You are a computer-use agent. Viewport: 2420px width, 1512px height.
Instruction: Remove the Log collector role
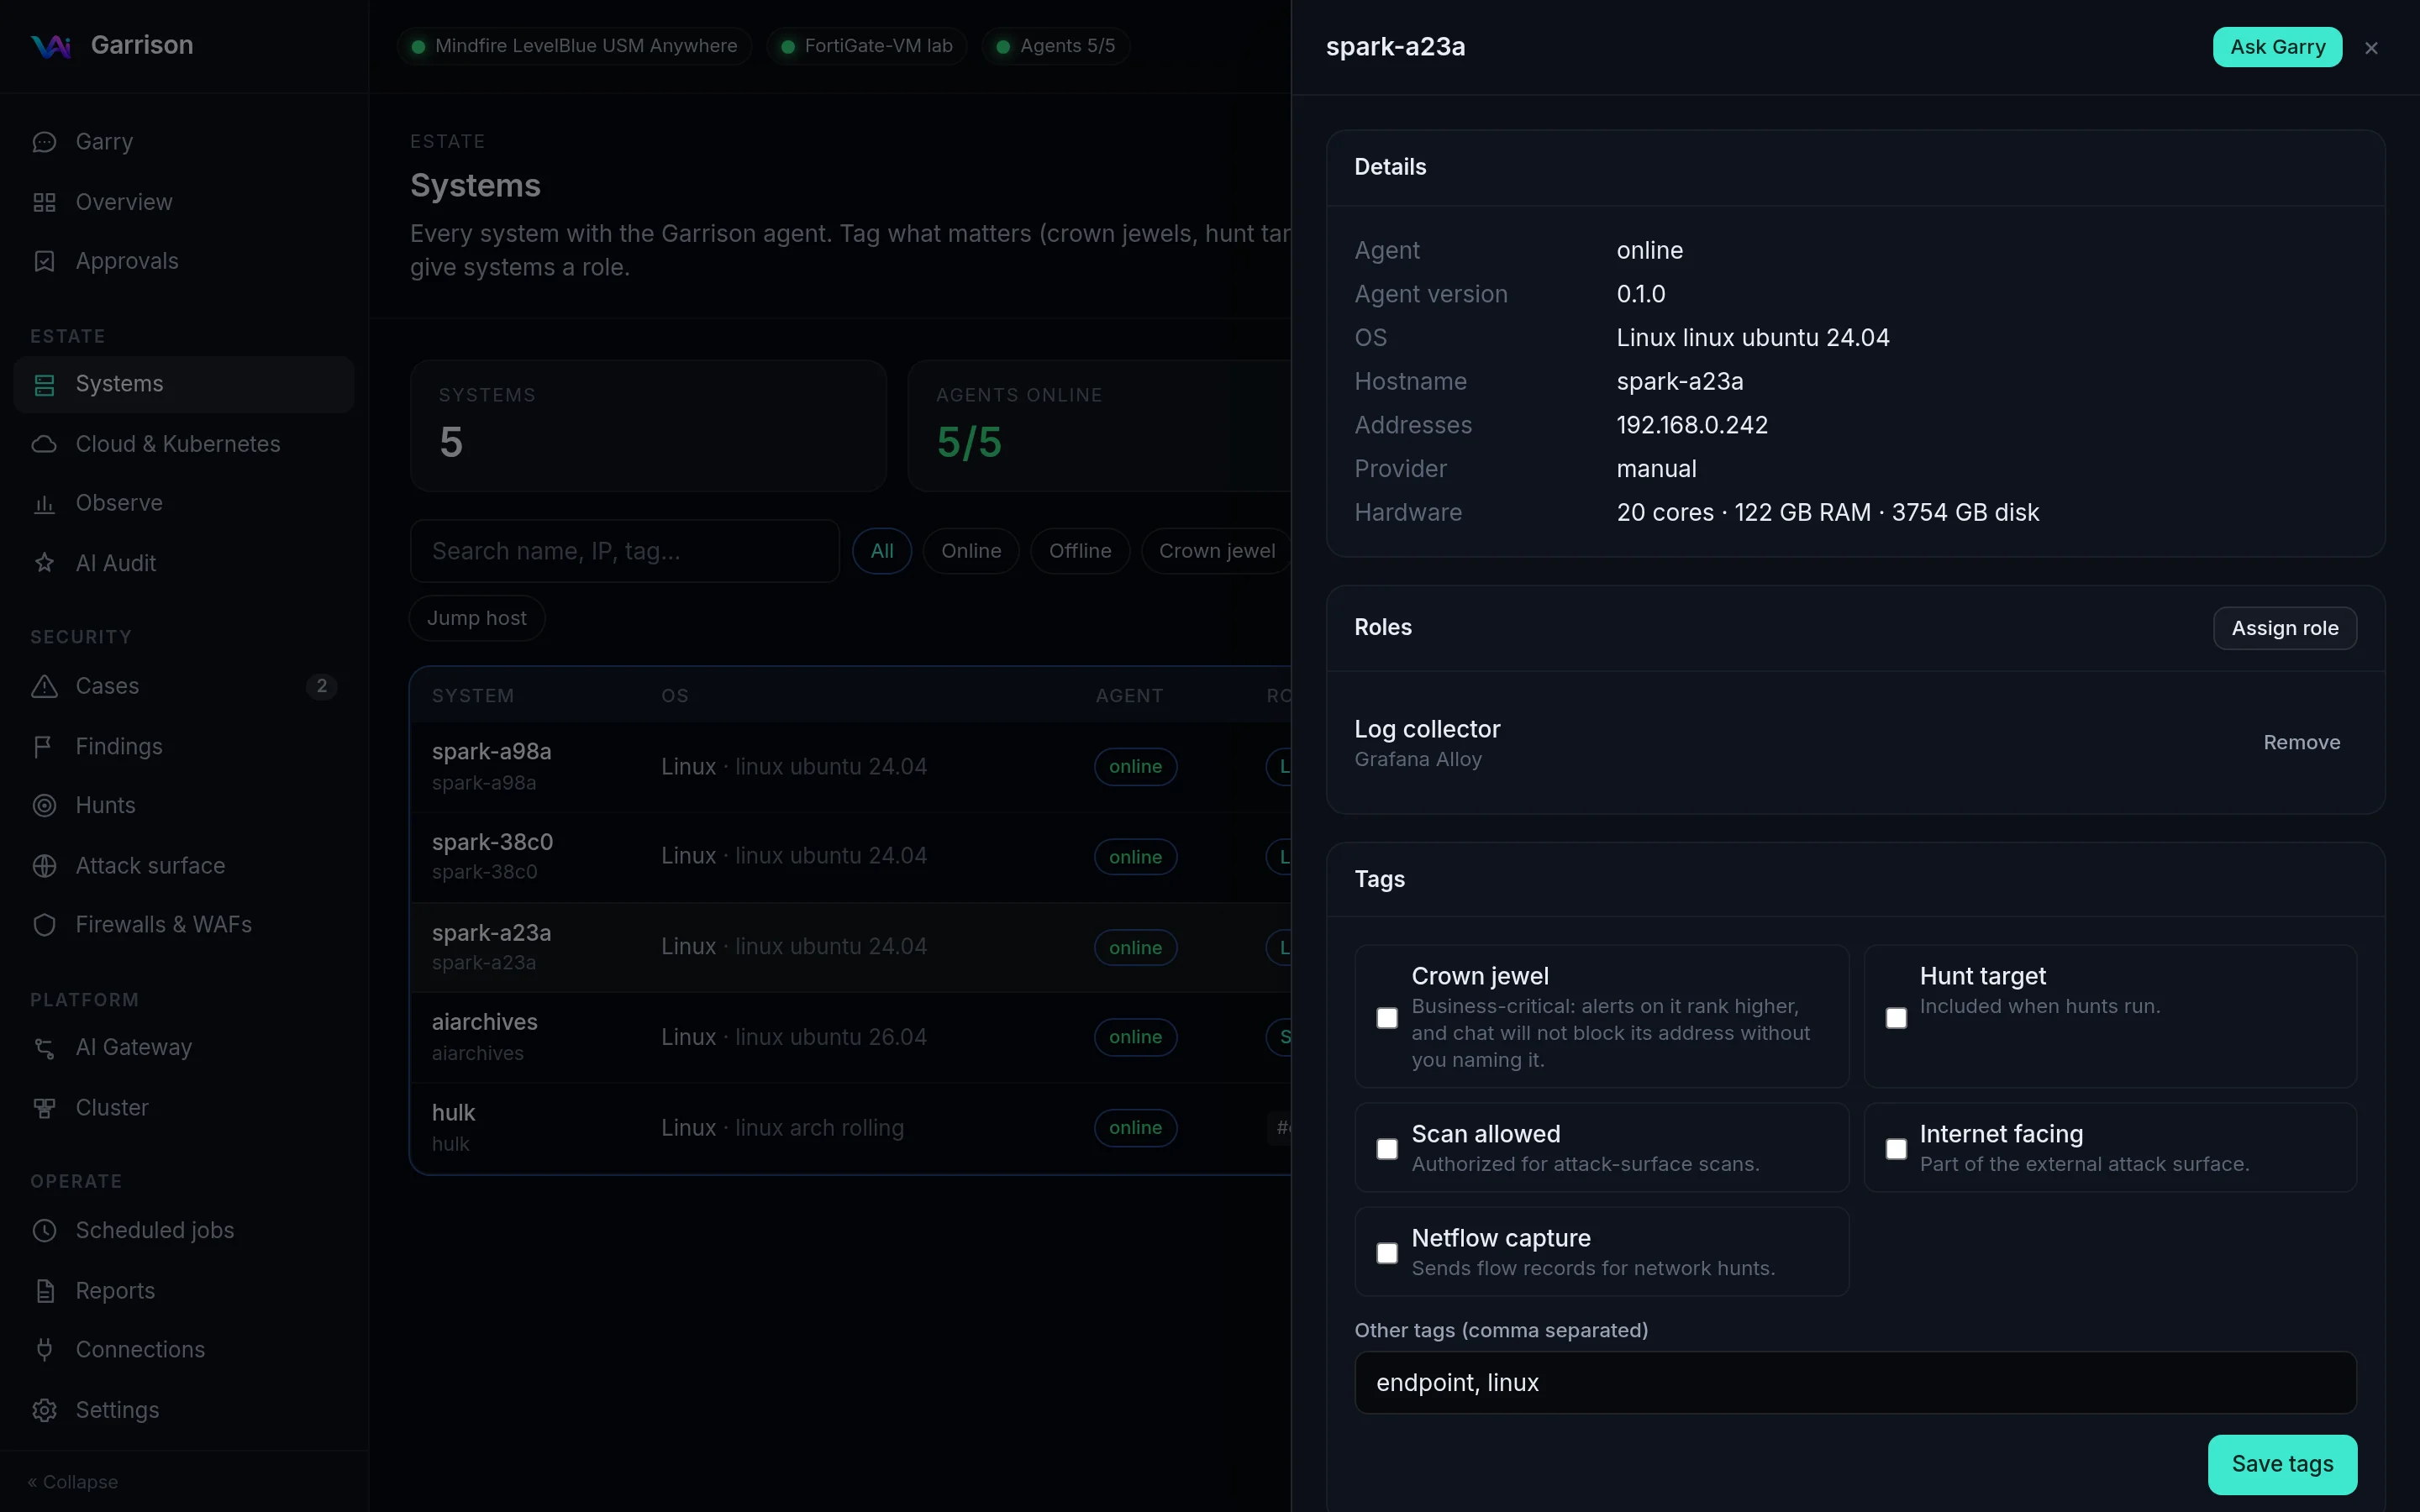2301,743
